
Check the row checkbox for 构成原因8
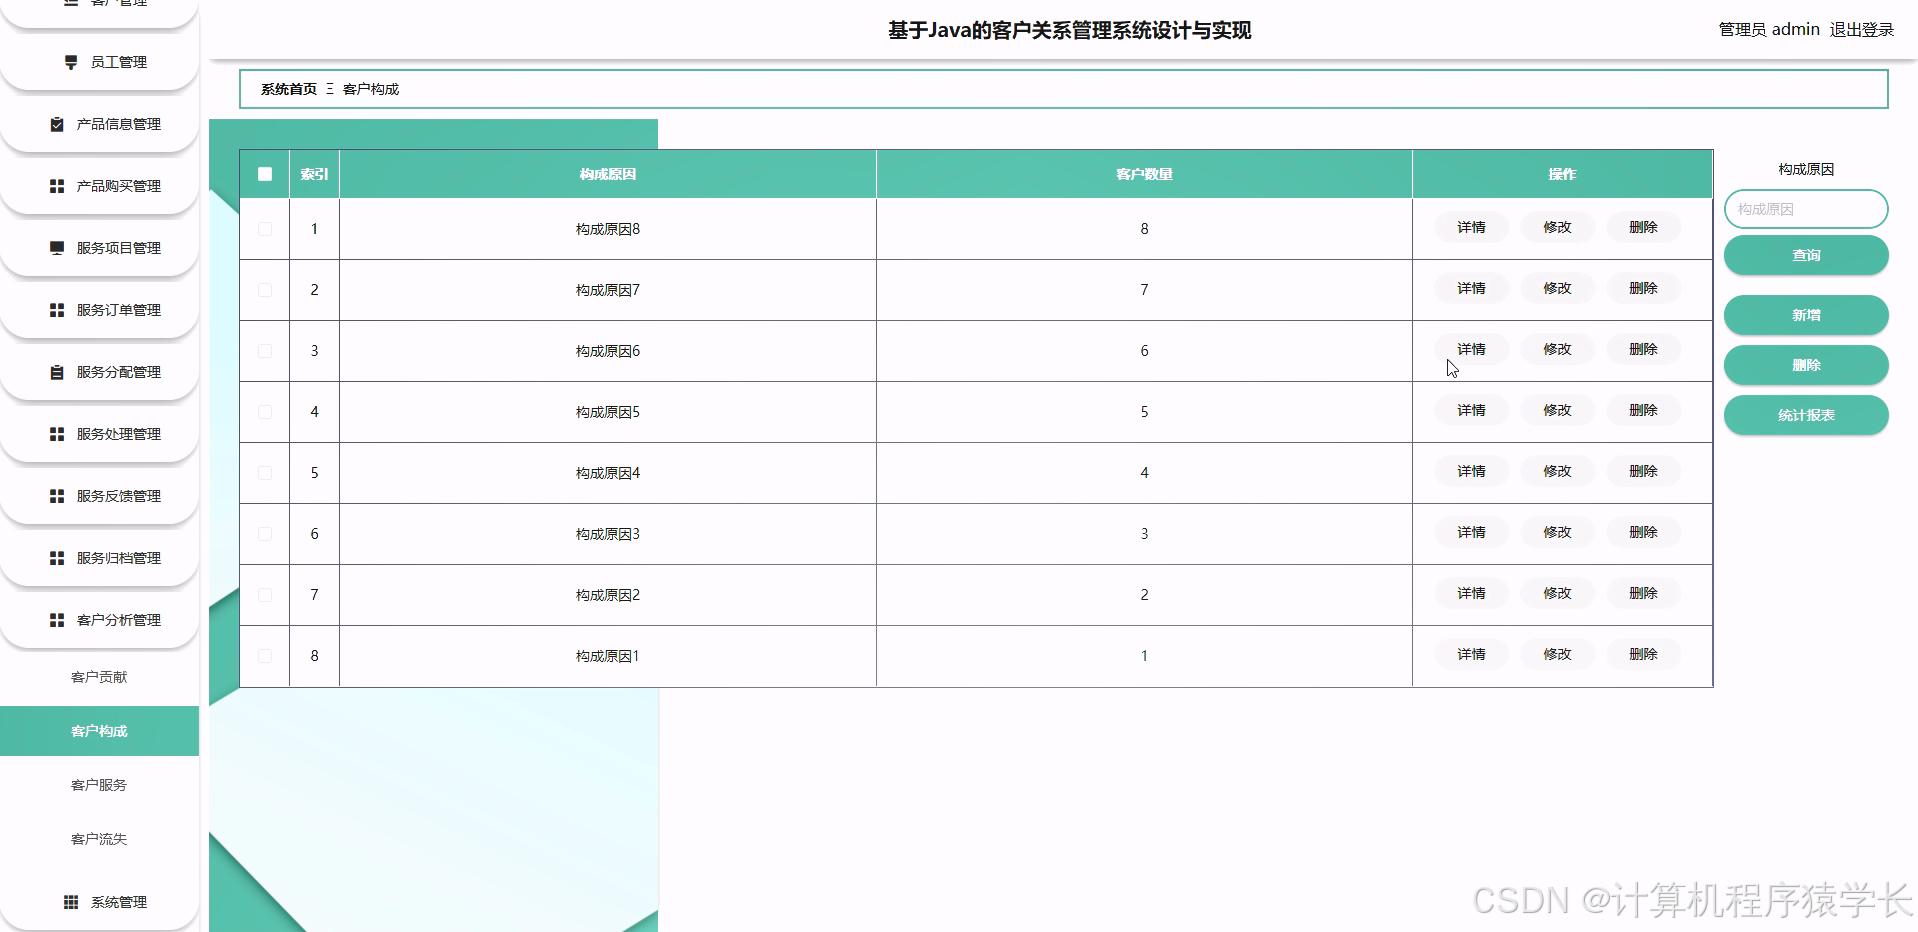265,229
